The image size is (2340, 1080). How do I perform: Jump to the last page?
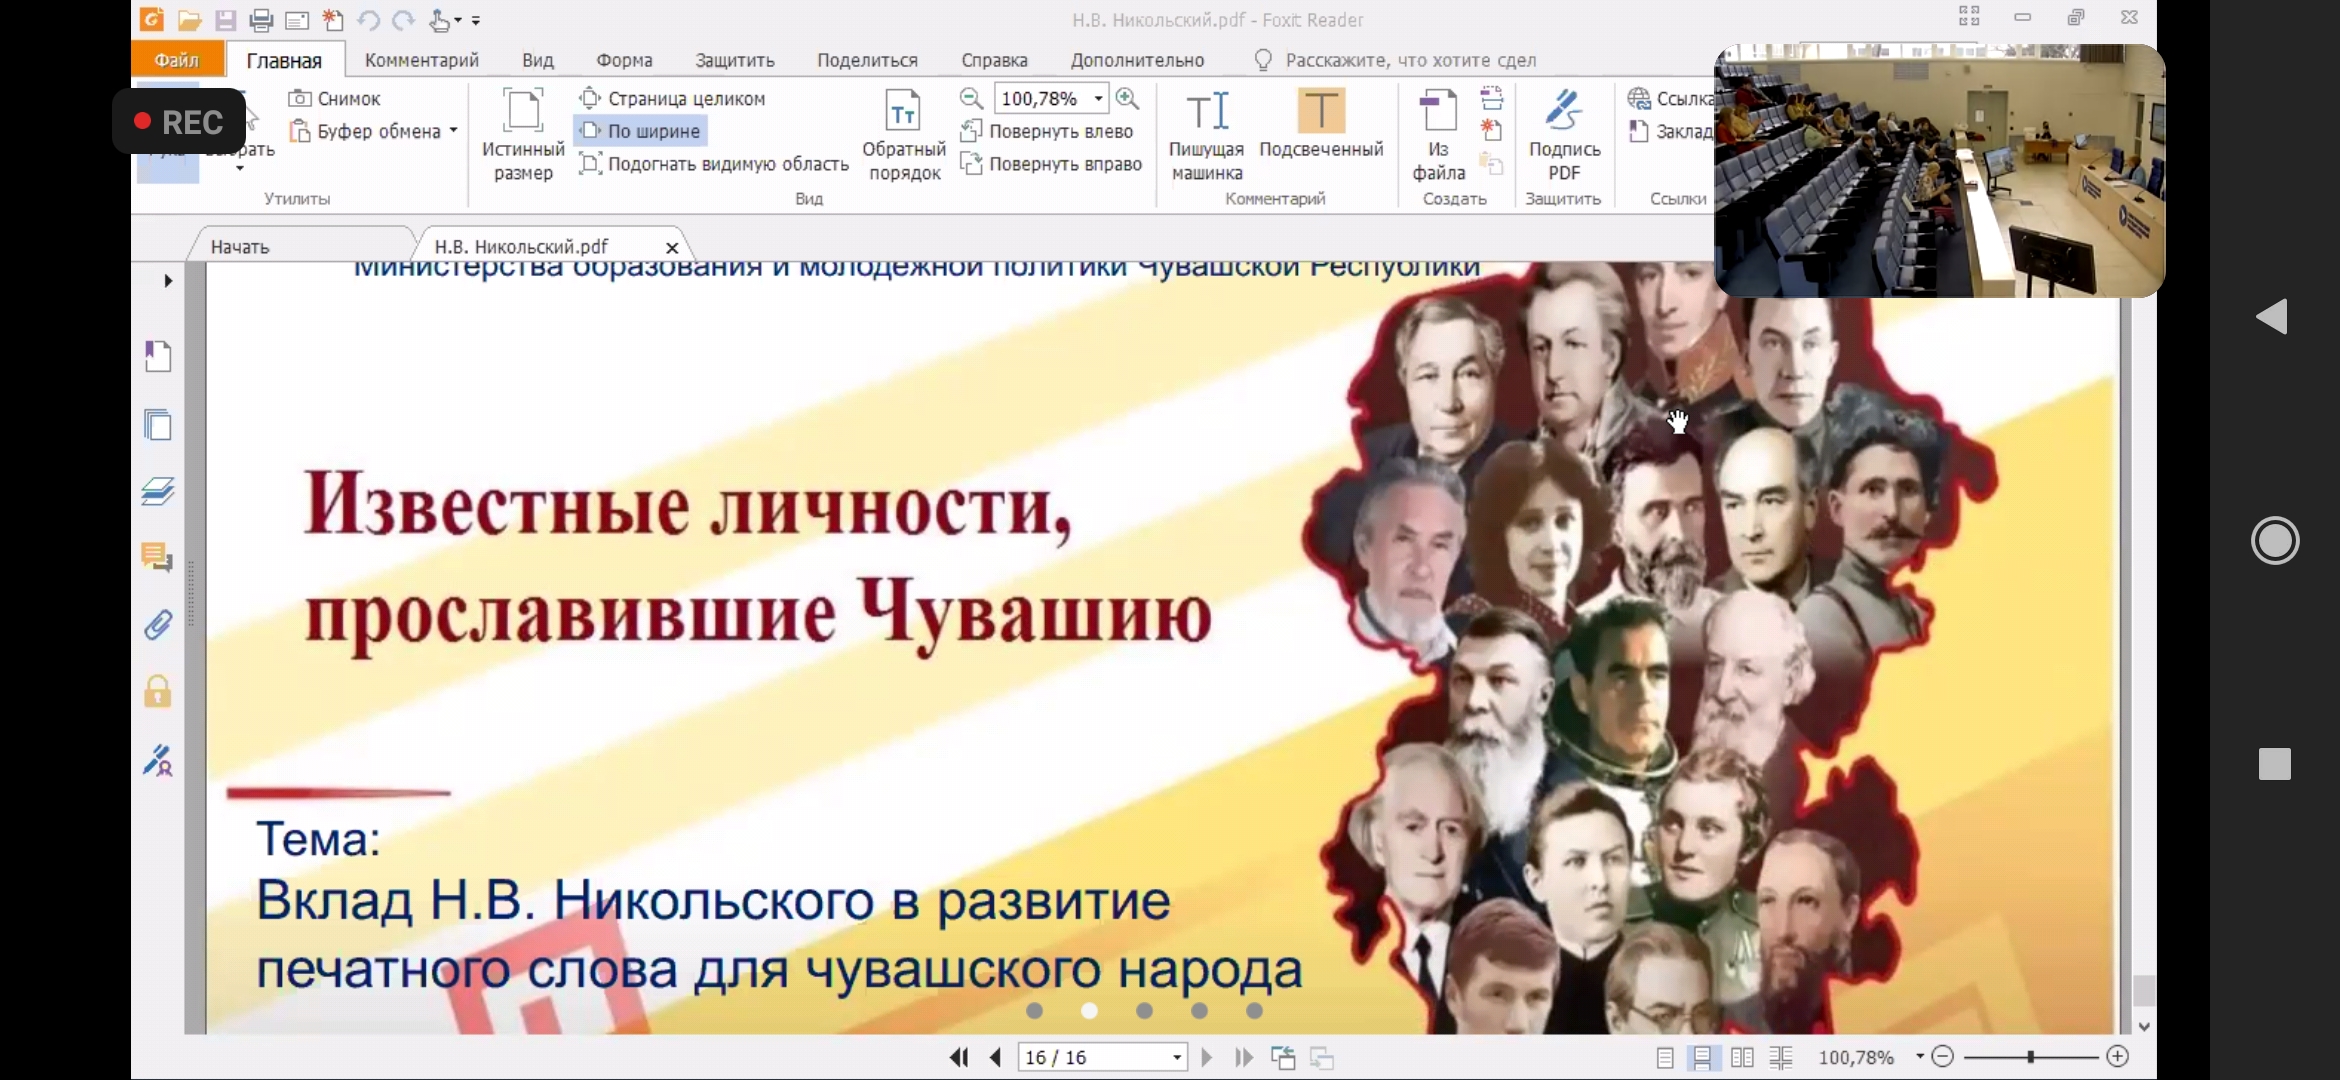click(1244, 1057)
